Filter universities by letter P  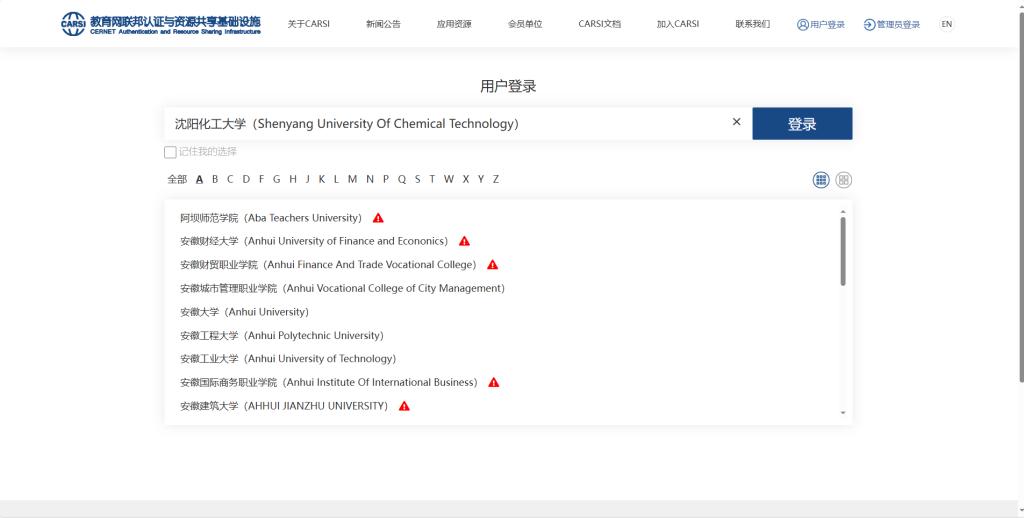click(385, 179)
